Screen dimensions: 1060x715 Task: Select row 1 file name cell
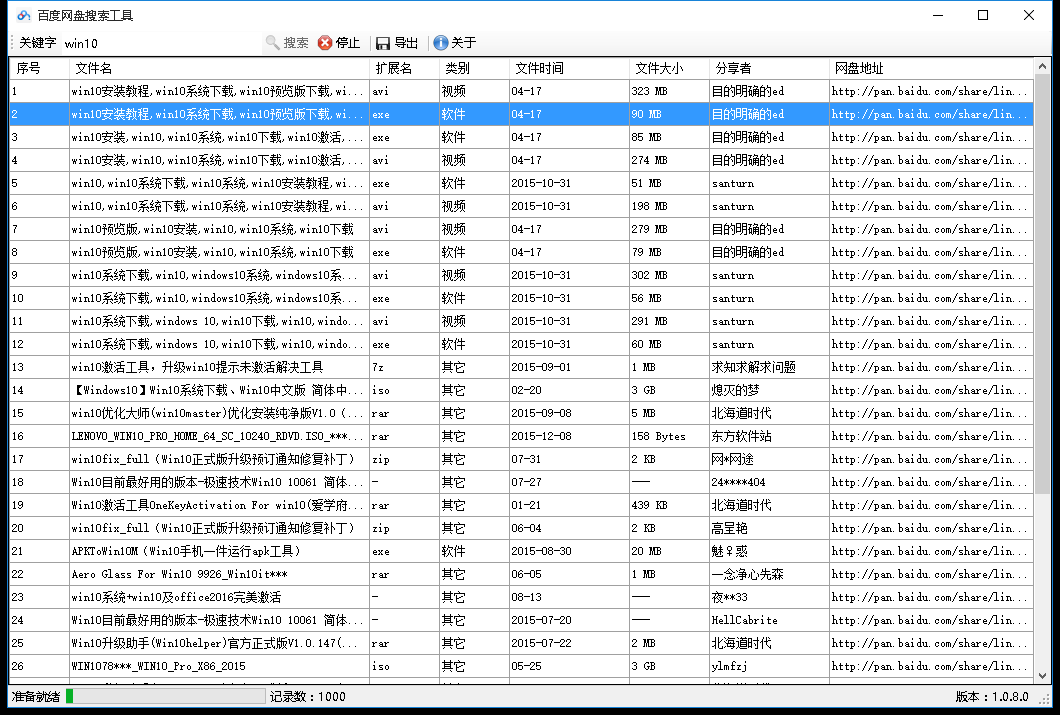[219, 91]
